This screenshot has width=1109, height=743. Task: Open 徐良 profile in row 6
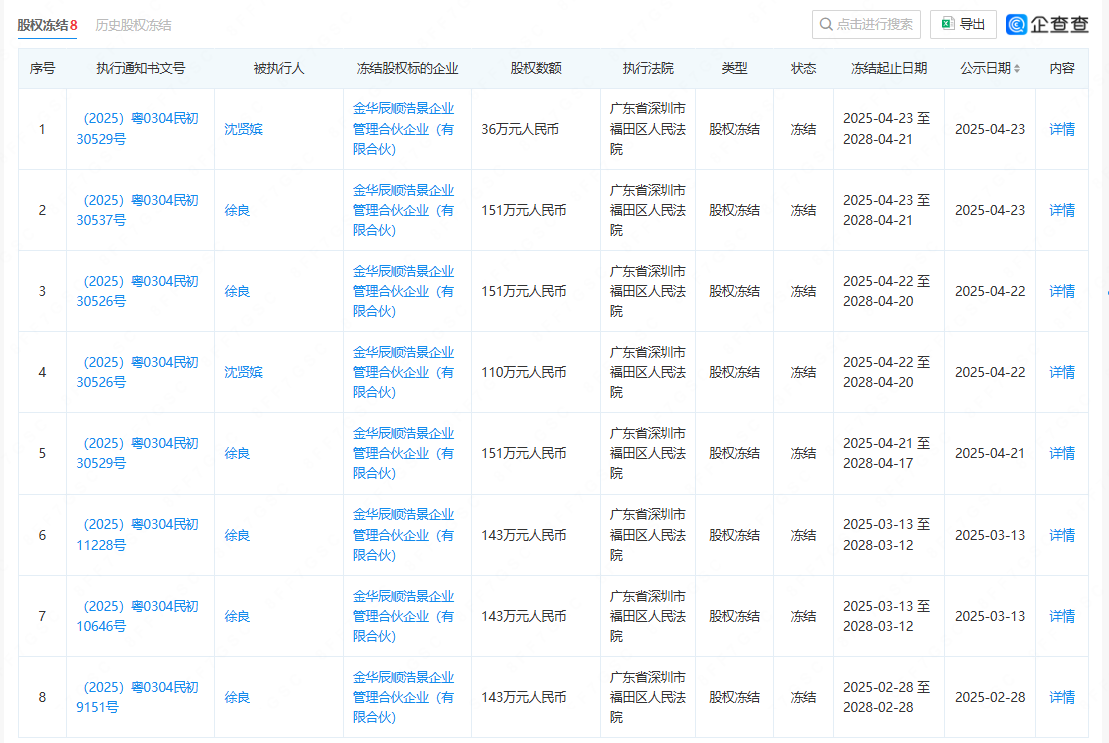(x=237, y=535)
